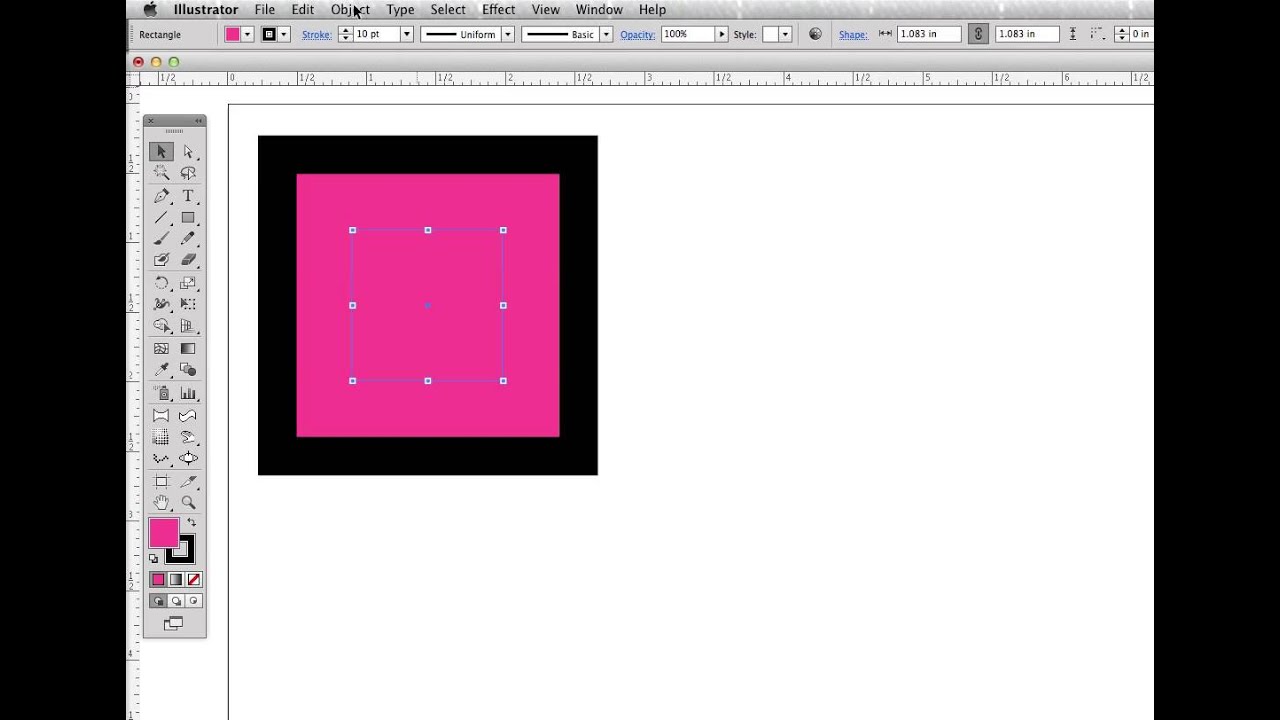Select the Blob Brush tool
This screenshot has width=1280, height=720.
coord(161,260)
